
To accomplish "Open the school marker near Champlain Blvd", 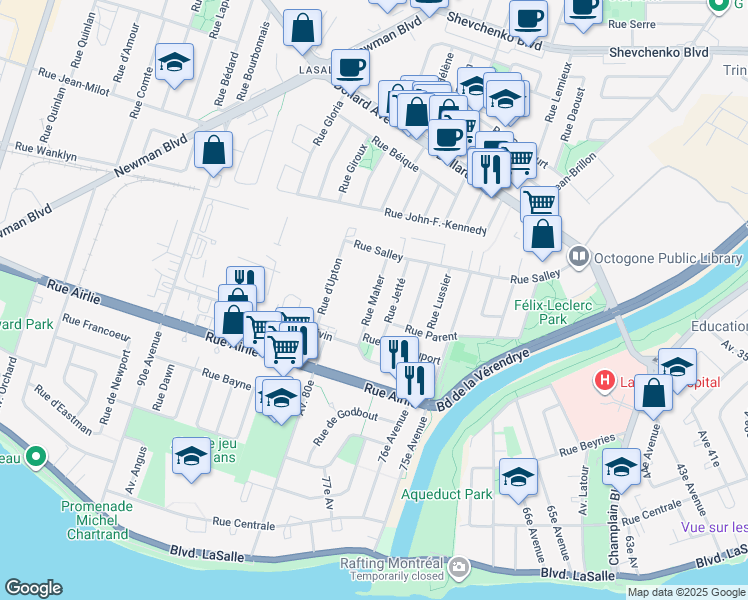I will point(621,470).
